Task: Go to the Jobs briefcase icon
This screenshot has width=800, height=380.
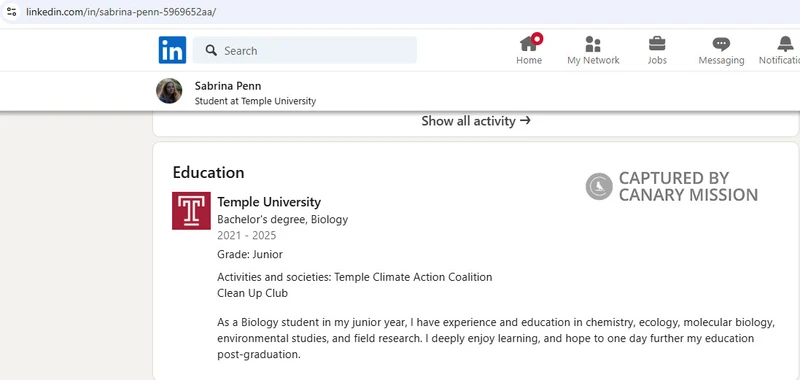Action: coord(657,44)
